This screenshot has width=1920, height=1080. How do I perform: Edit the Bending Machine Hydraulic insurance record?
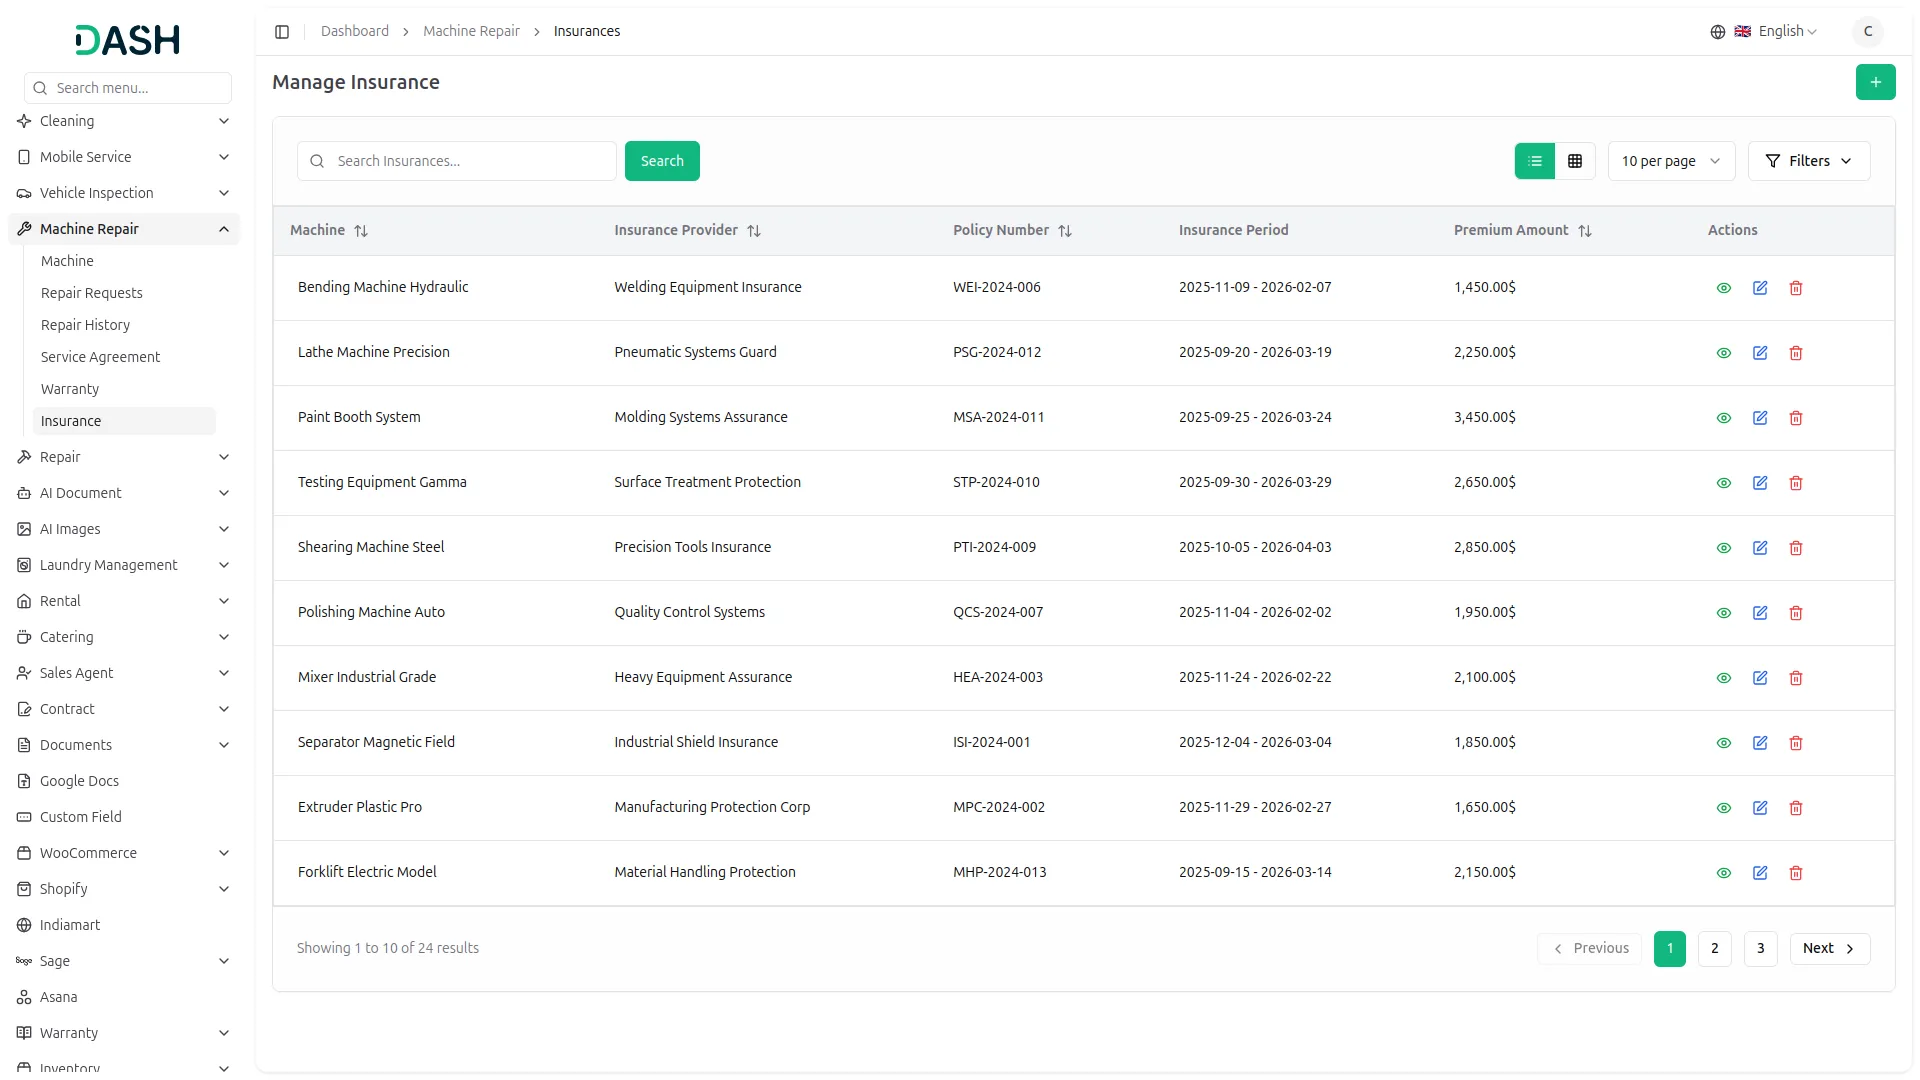pos(1760,288)
